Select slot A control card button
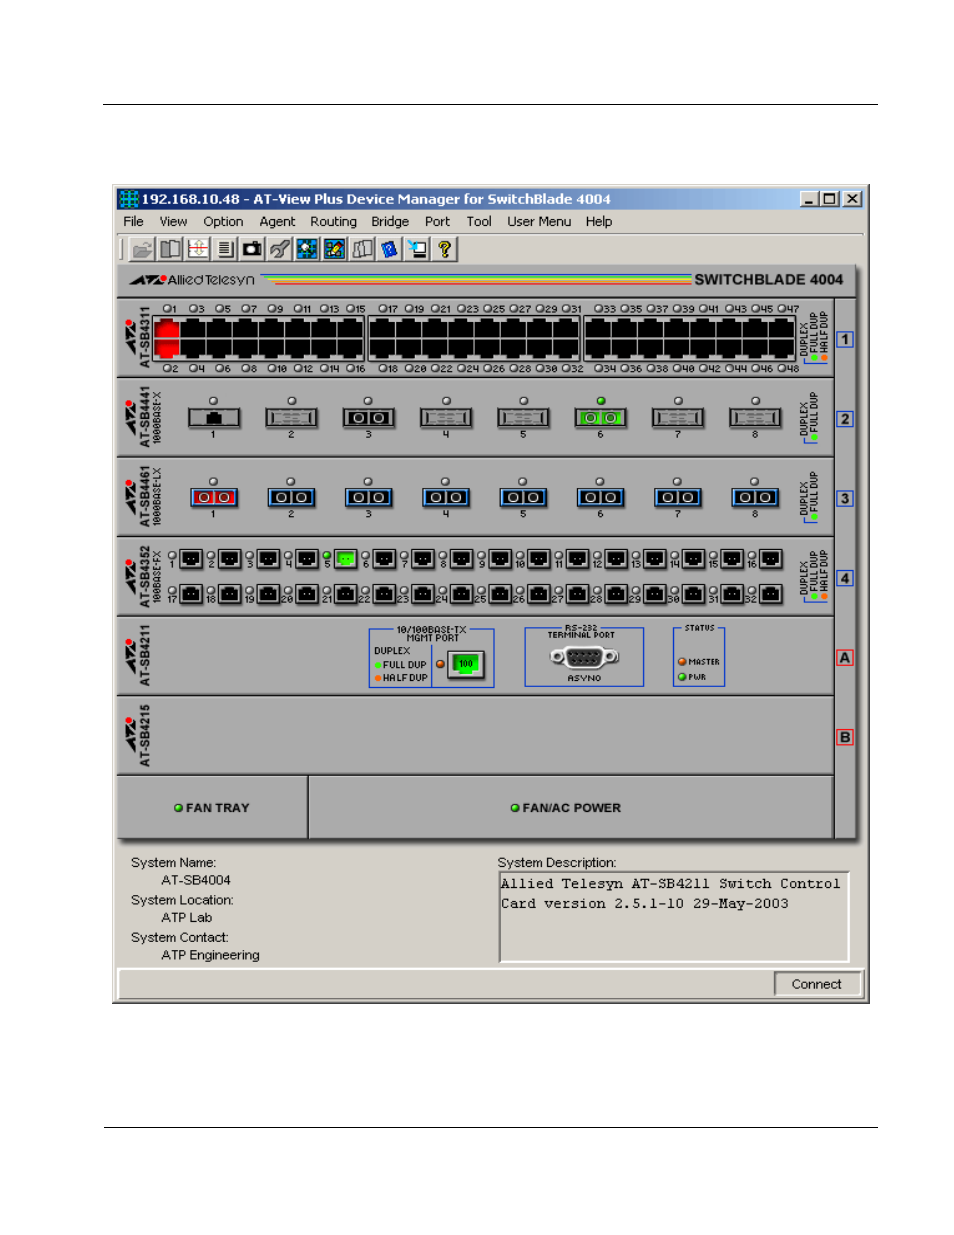 coord(845,658)
